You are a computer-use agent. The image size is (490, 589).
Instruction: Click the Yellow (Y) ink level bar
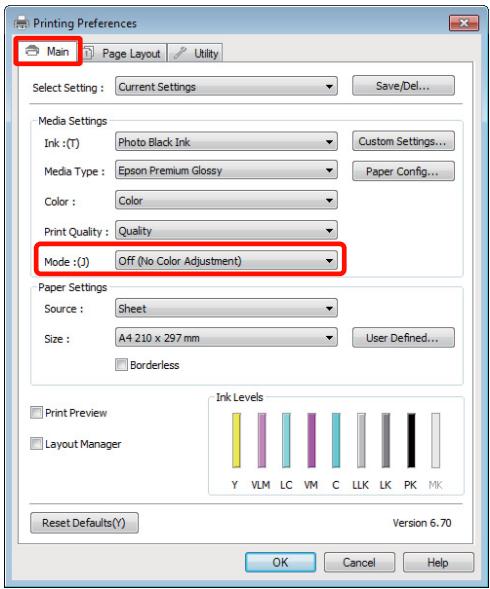pos(236,440)
